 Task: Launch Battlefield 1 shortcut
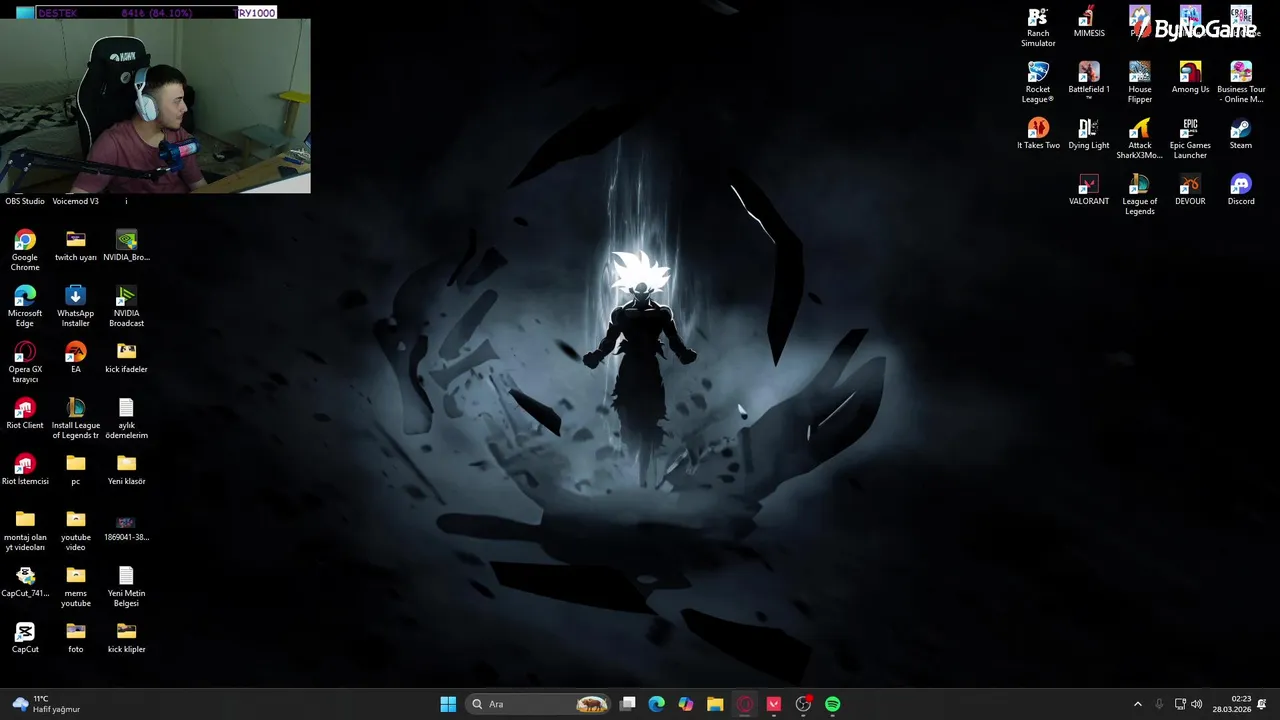(1089, 80)
